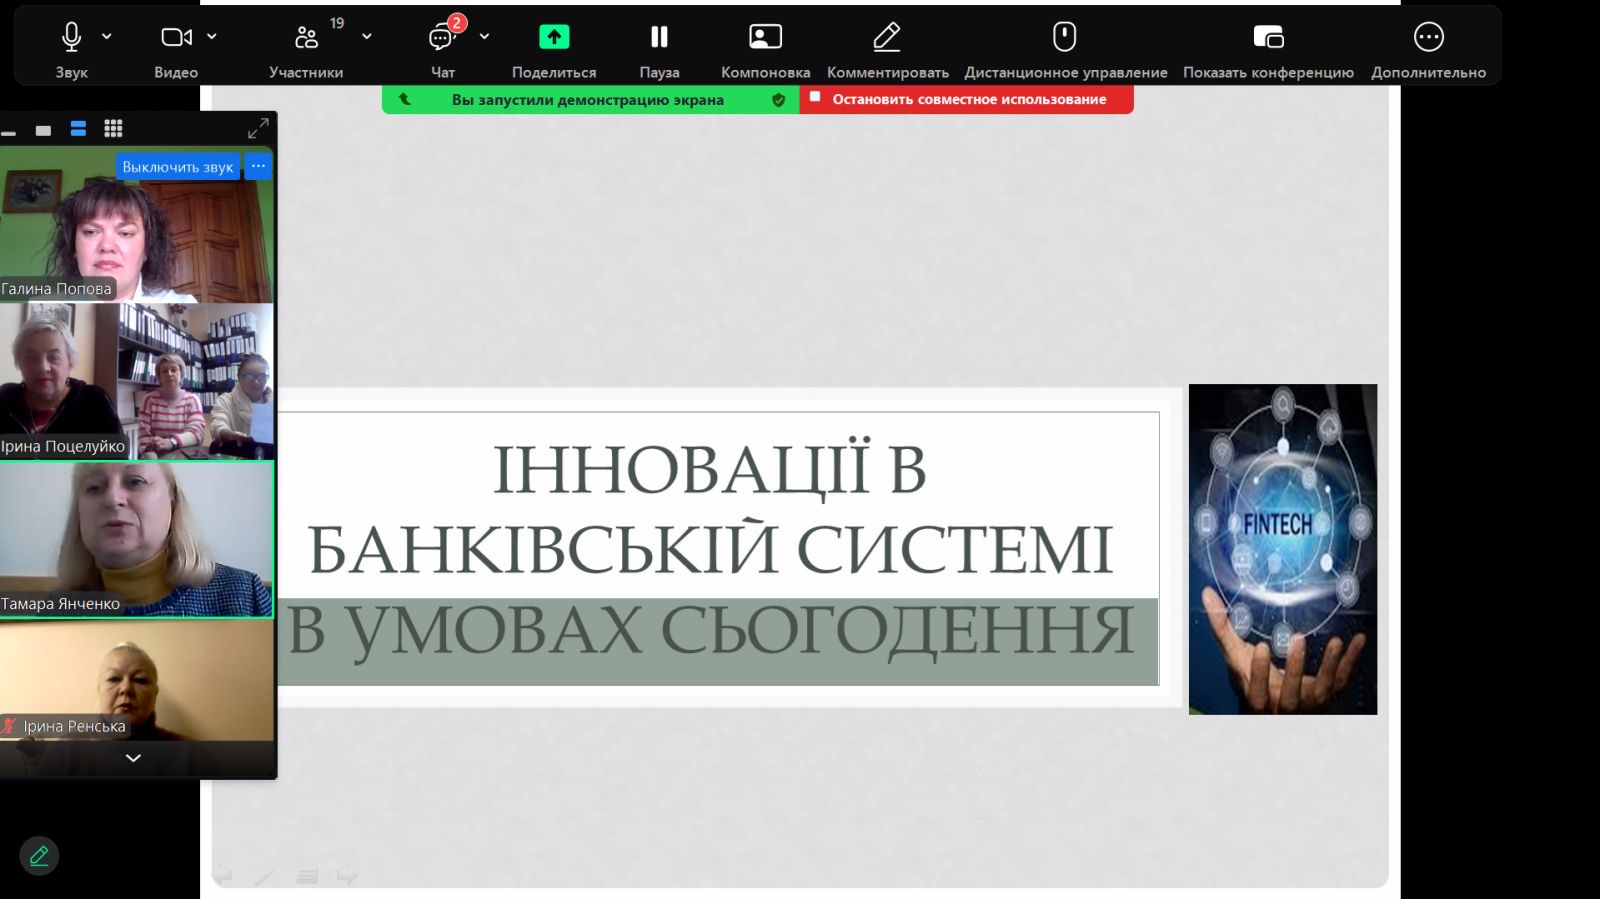The height and width of the screenshot is (899, 1600).
Task: Switch video panel to grid view
Action: (113, 129)
